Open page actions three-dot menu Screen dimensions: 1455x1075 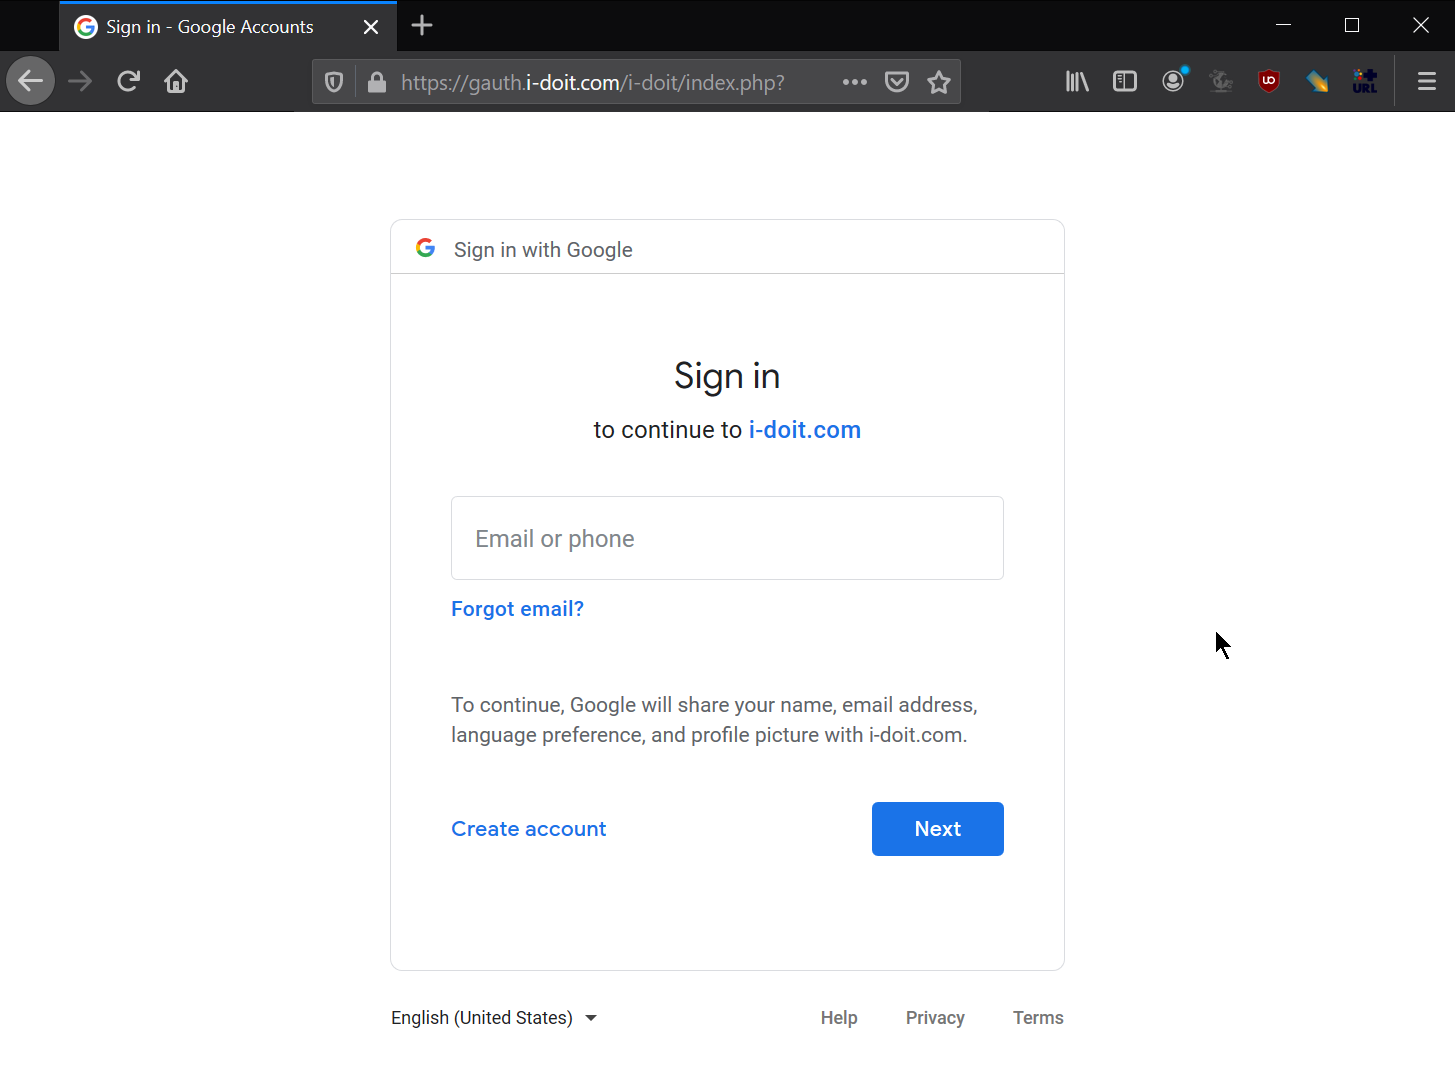pyautogui.click(x=855, y=82)
